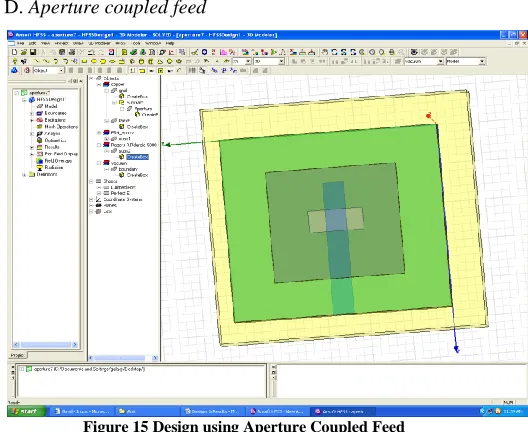Switch to the Project tab
This screenshot has width=528, height=432.
(x=17, y=355)
